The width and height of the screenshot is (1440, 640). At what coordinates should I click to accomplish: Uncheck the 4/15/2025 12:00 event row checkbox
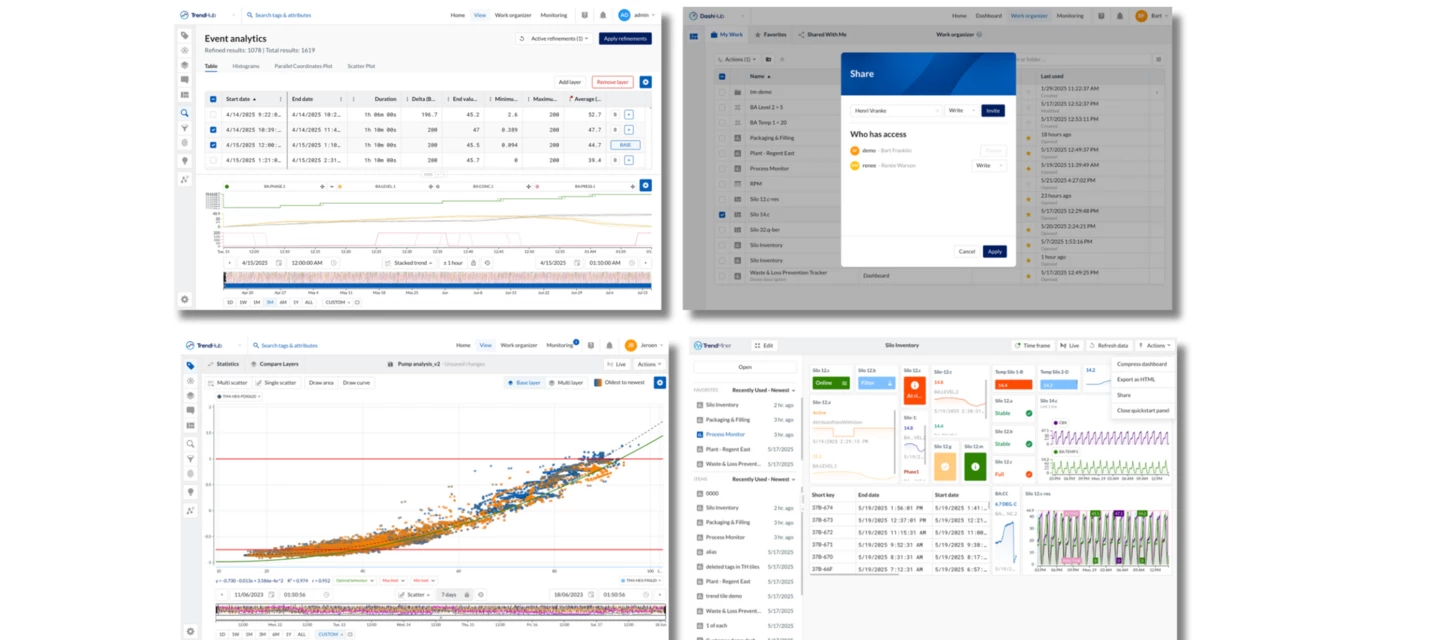click(x=213, y=145)
